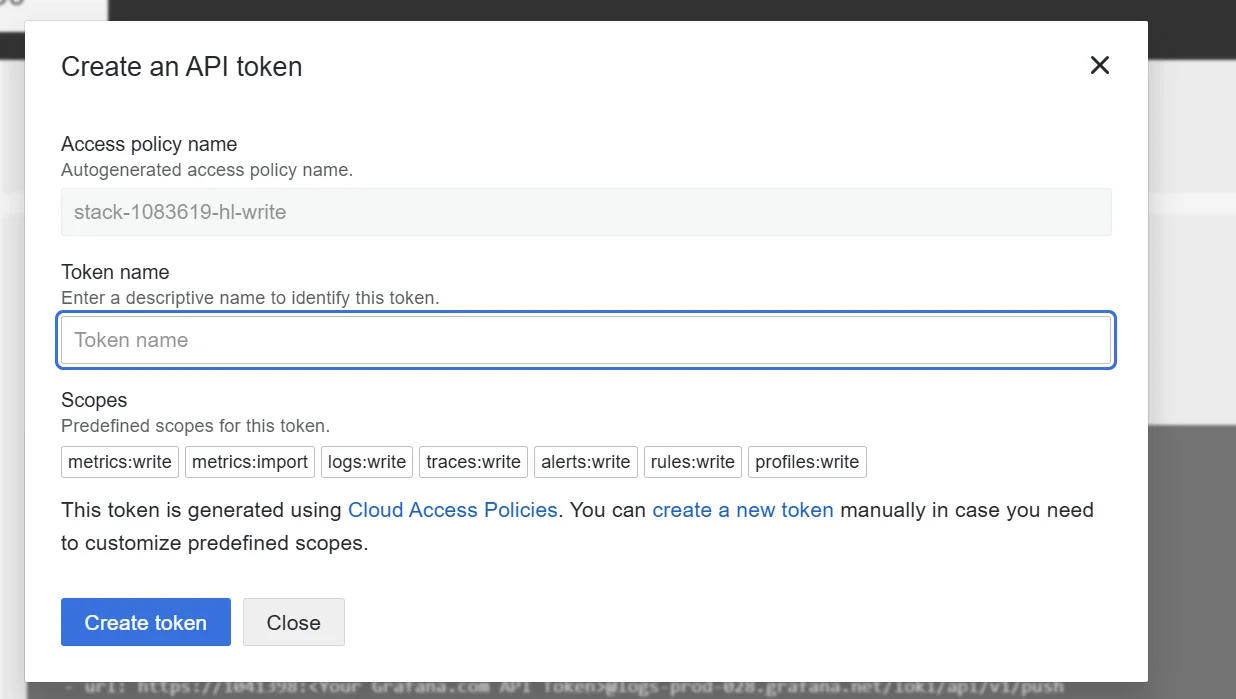Image resolution: width=1236 pixels, height=699 pixels.
Task: Select the metrics:import scope tag
Action: point(250,462)
